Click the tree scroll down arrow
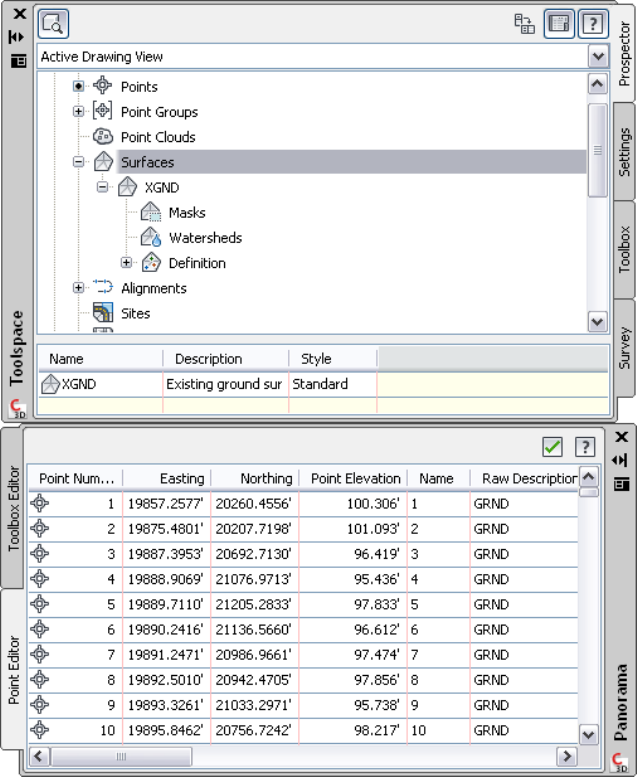 coord(597,322)
